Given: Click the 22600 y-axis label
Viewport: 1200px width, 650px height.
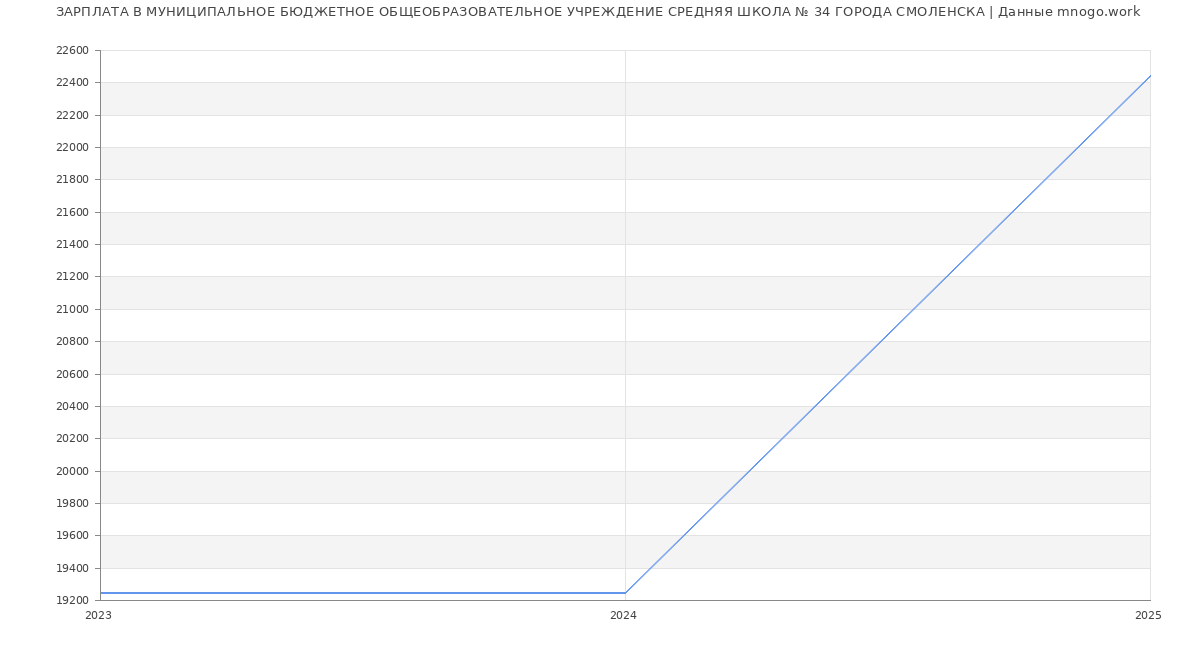Looking at the screenshot, I should click(x=72, y=50).
